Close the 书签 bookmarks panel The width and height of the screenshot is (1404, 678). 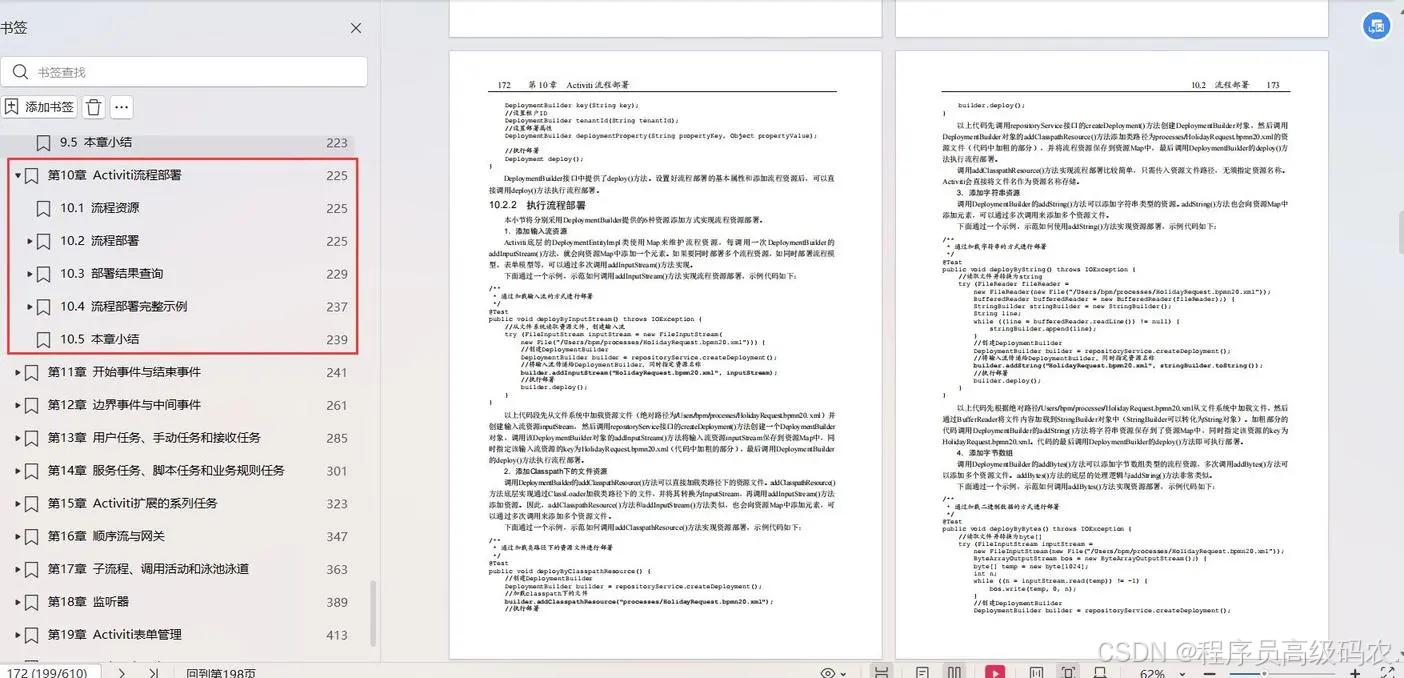tap(357, 29)
